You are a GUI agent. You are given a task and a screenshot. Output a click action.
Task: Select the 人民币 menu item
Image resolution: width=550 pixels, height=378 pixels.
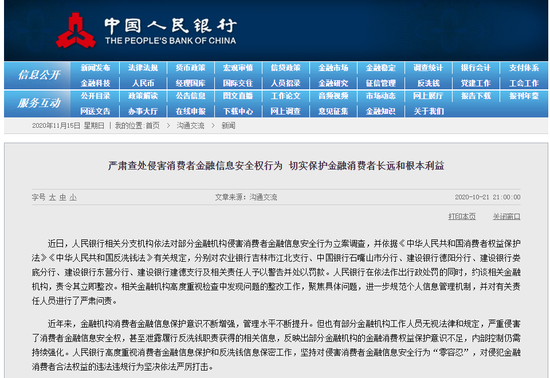tap(143, 83)
